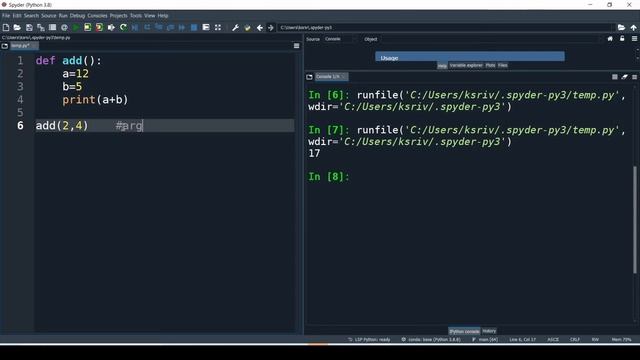Click the conda base environment status
640x360 pixels.
(x=431, y=340)
